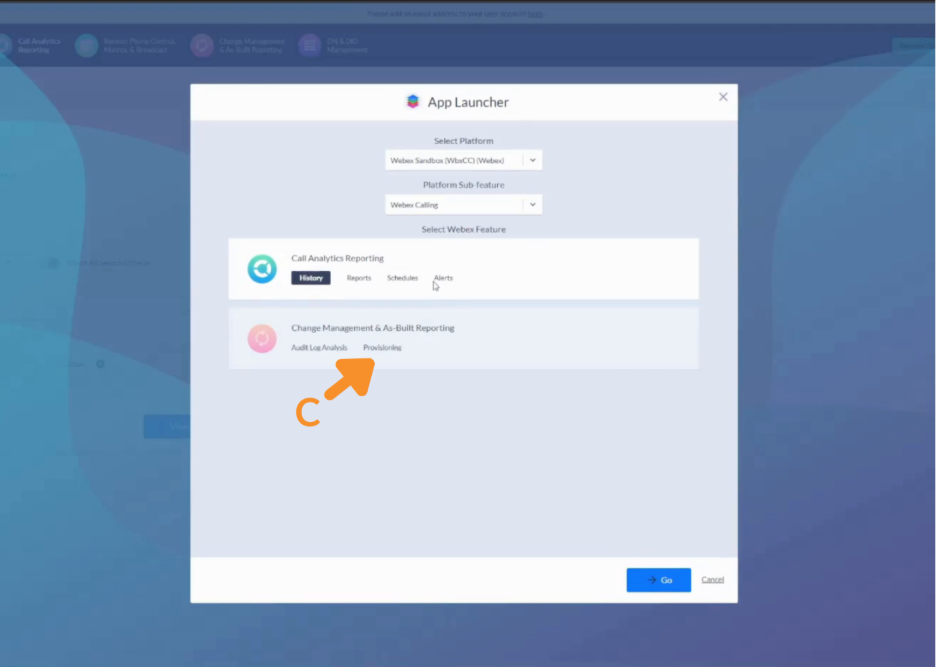Click the Cancel link
This screenshot has width=936, height=667.
(x=712, y=580)
